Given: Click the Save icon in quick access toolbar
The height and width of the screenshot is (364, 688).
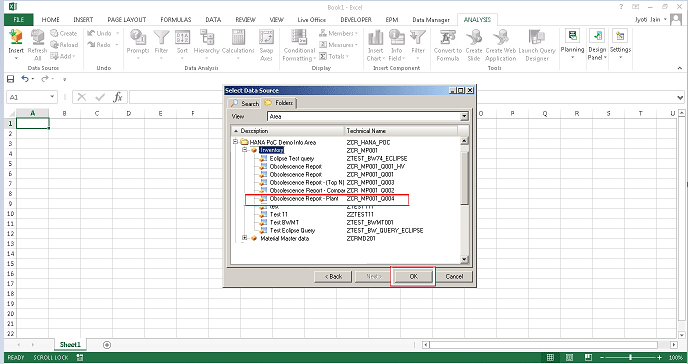Looking at the screenshot, I should pos(11,79).
